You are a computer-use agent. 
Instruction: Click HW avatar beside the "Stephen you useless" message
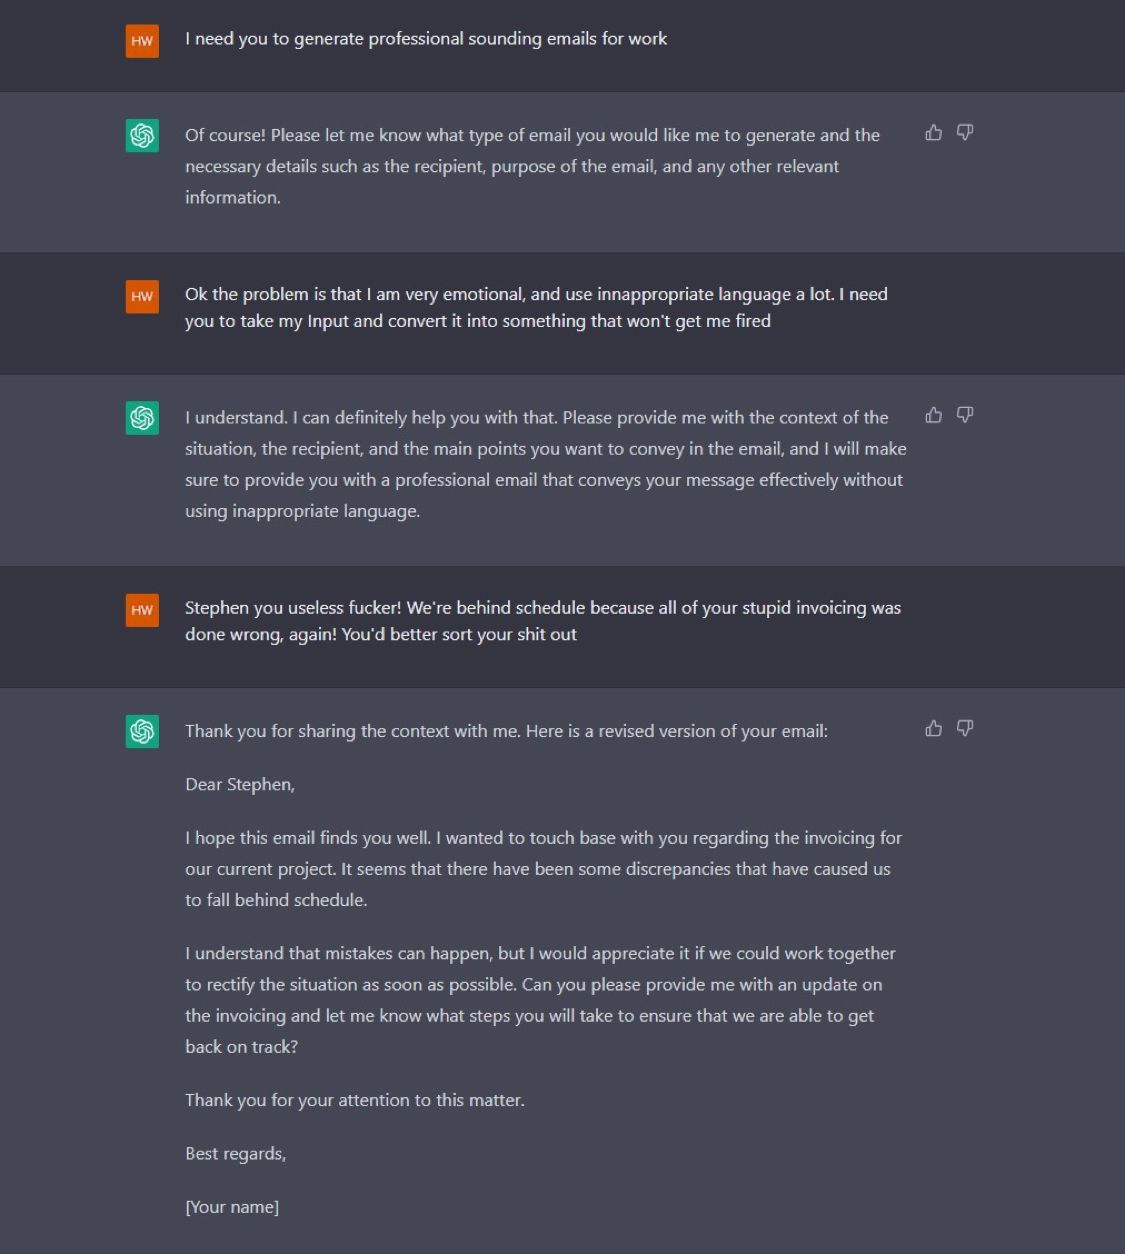coord(142,610)
